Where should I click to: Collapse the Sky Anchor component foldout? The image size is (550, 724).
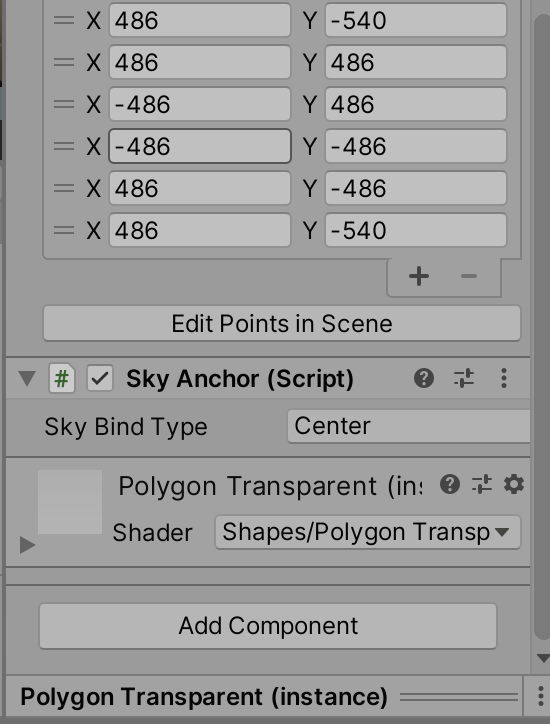27,379
